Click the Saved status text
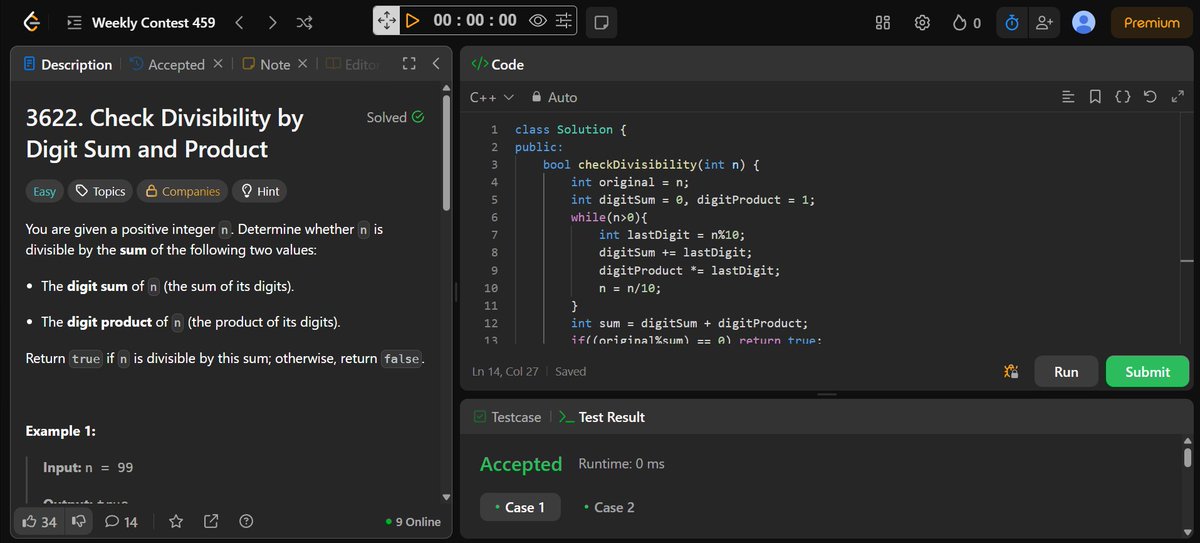The height and width of the screenshot is (543, 1200). point(571,371)
